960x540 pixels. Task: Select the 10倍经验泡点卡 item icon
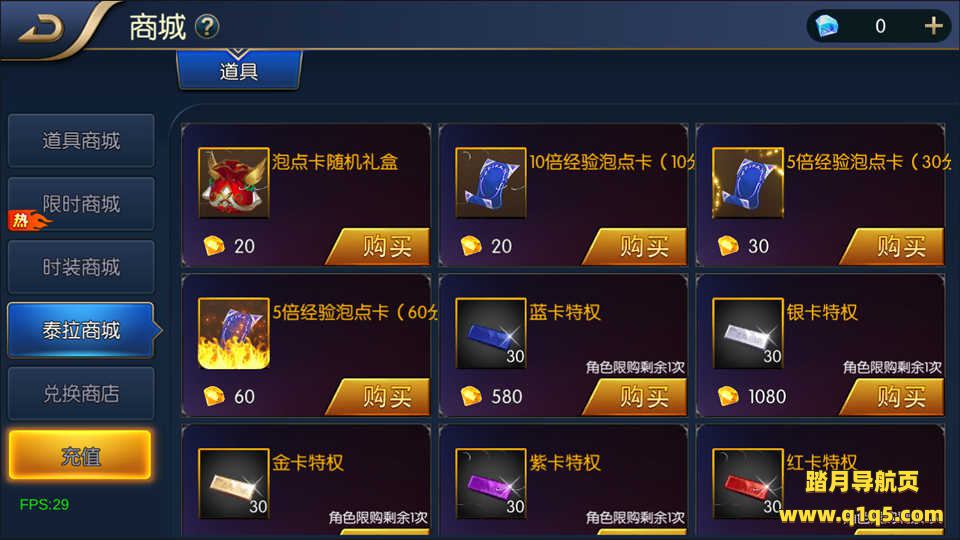[491, 182]
